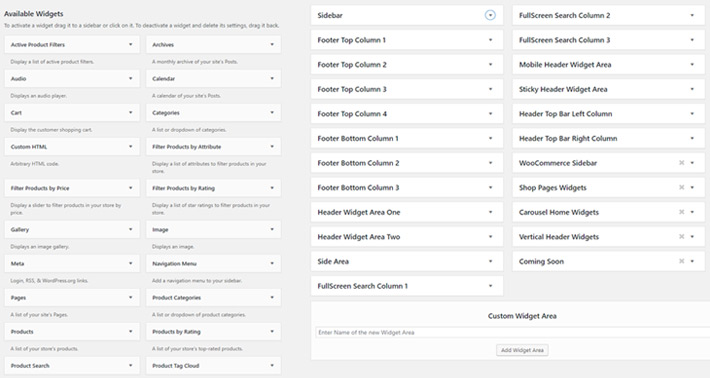The height and width of the screenshot is (378, 710).
Task: Open the Product Categories widget arrow
Action: point(272,297)
